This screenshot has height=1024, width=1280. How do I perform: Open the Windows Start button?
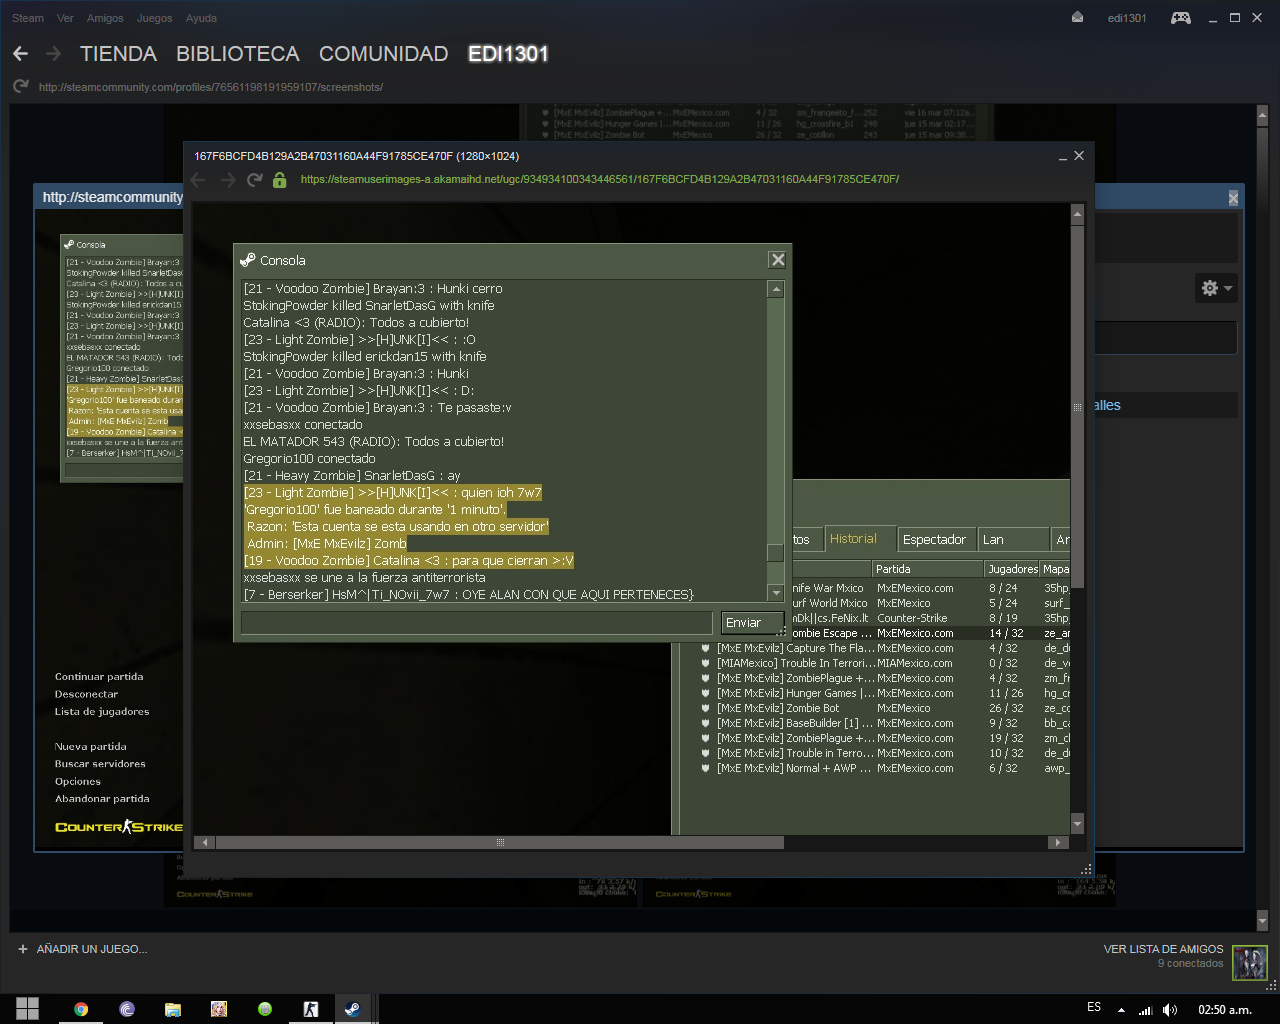[x=28, y=1008]
